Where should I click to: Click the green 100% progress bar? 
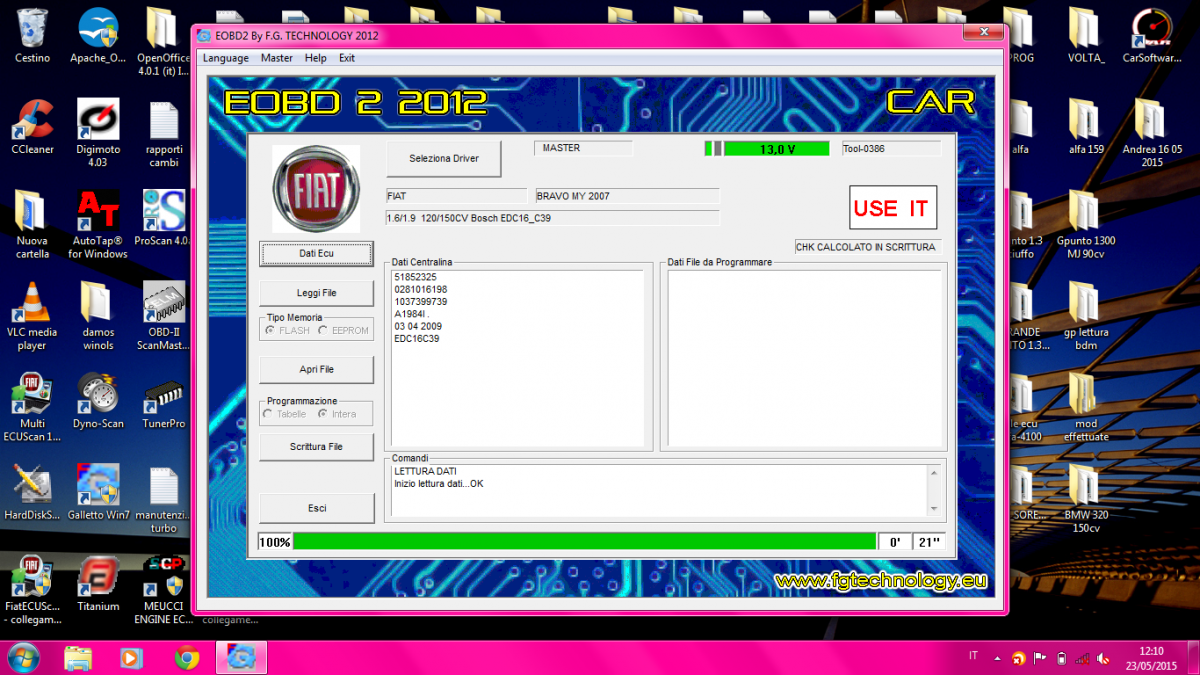click(585, 542)
